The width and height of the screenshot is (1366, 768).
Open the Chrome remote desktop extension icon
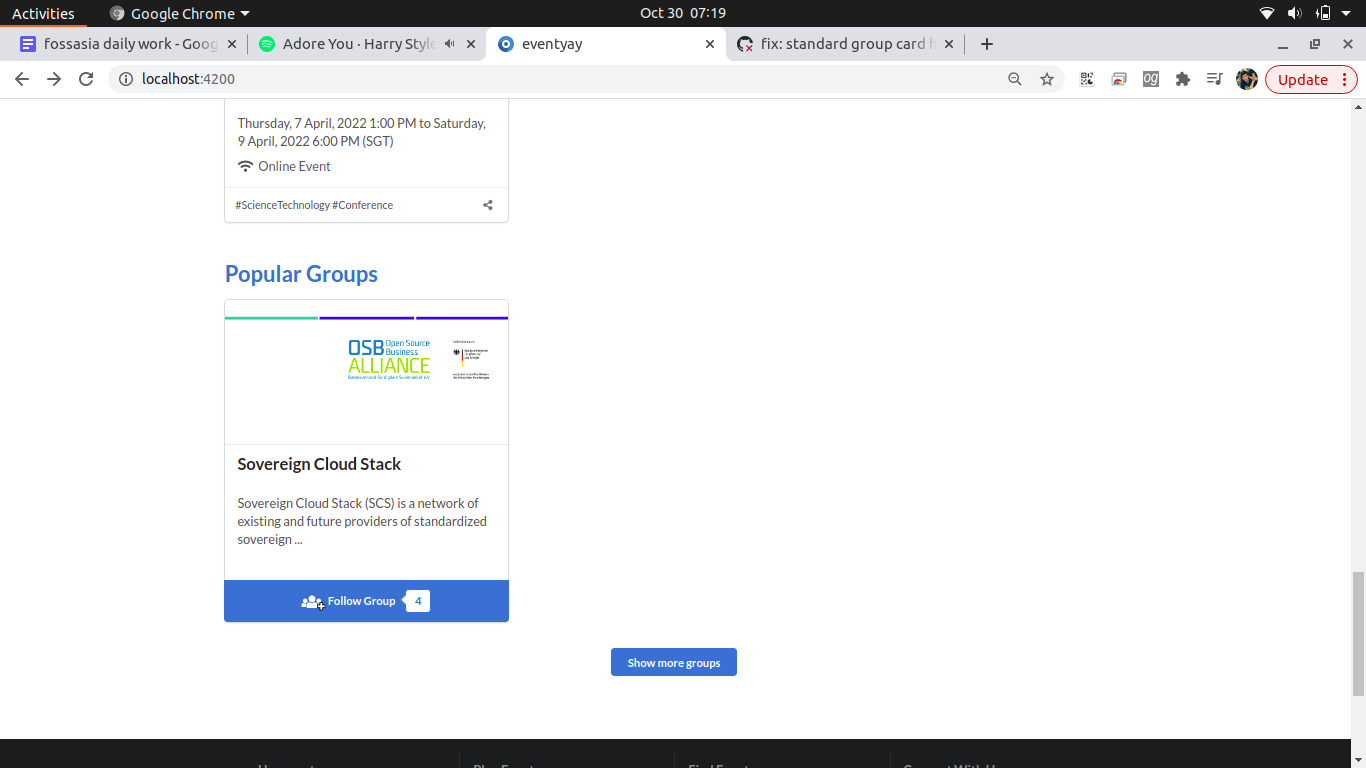tap(1119, 79)
